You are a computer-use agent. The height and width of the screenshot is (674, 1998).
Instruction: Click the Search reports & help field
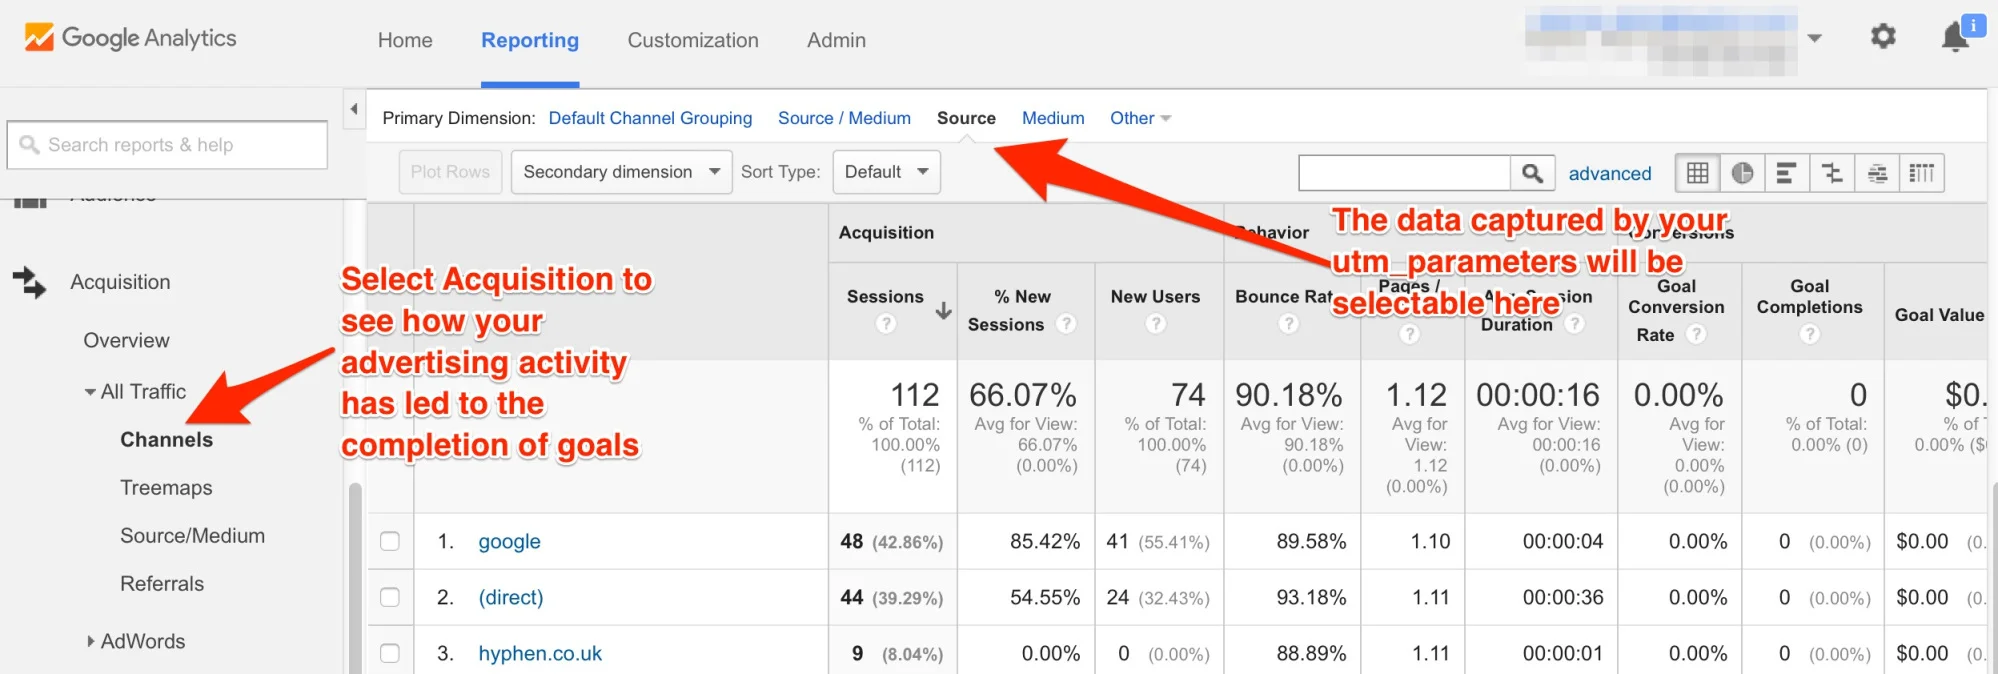point(167,145)
